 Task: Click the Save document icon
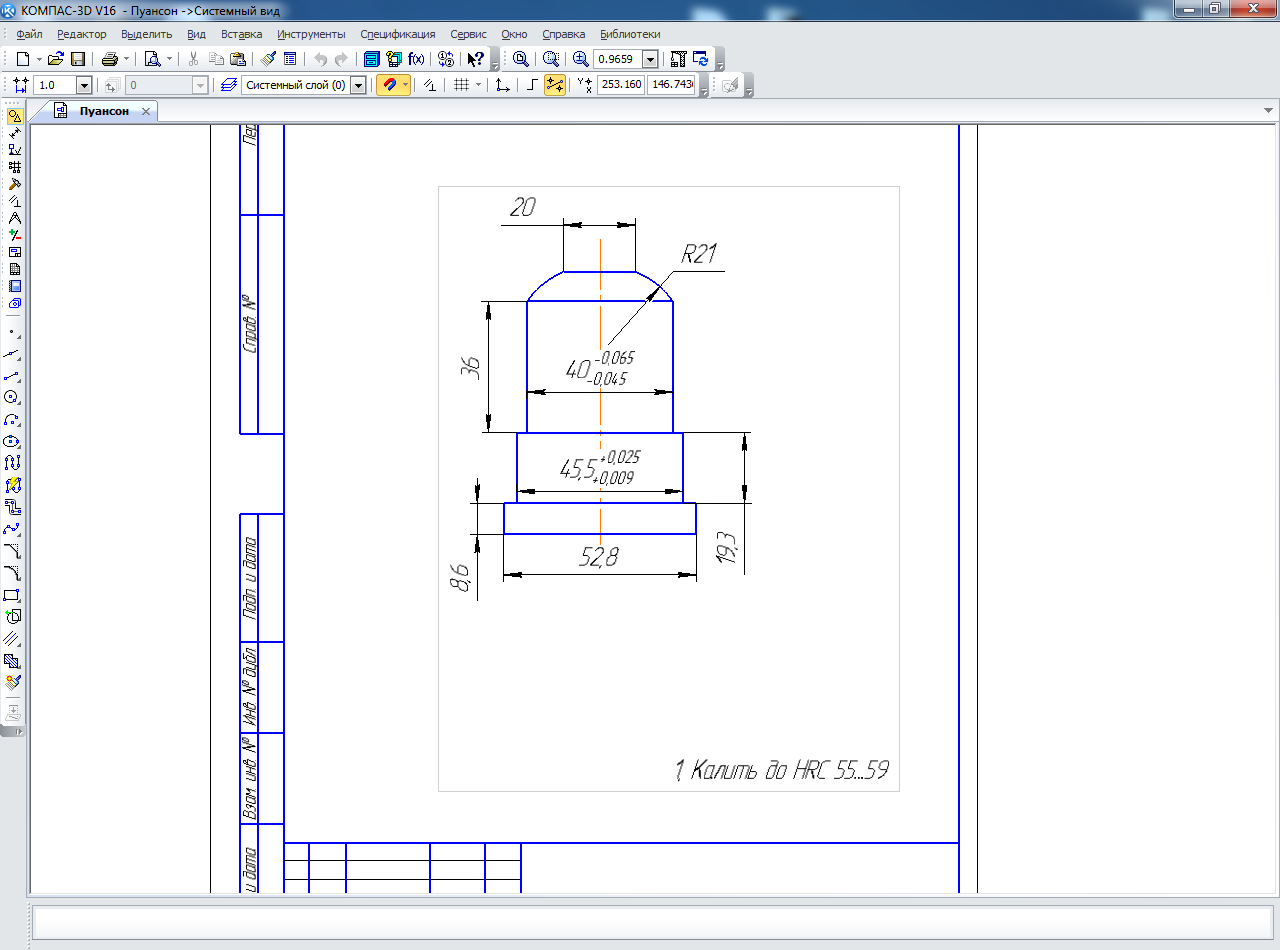point(77,59)
